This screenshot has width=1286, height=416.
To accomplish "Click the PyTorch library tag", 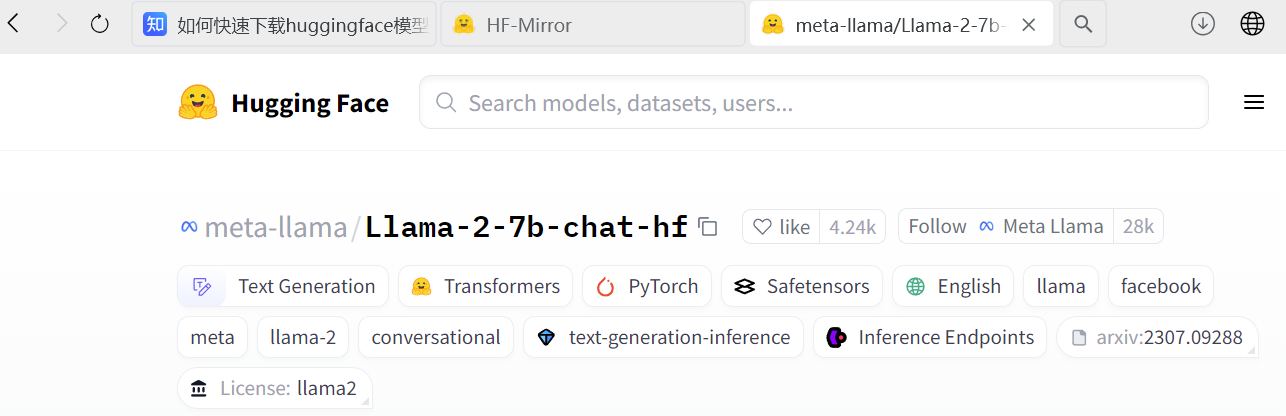I will tap(647, 286).
